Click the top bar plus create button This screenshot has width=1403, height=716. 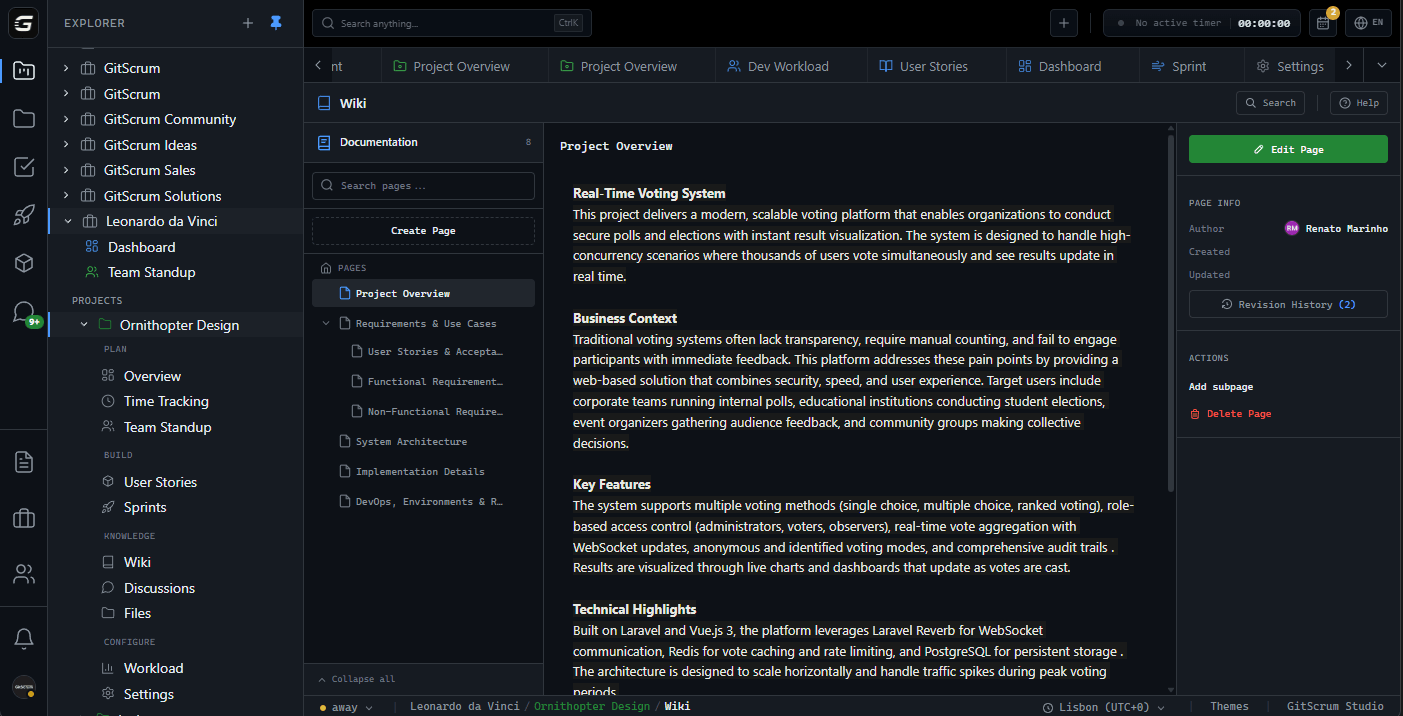(1063, 23)
